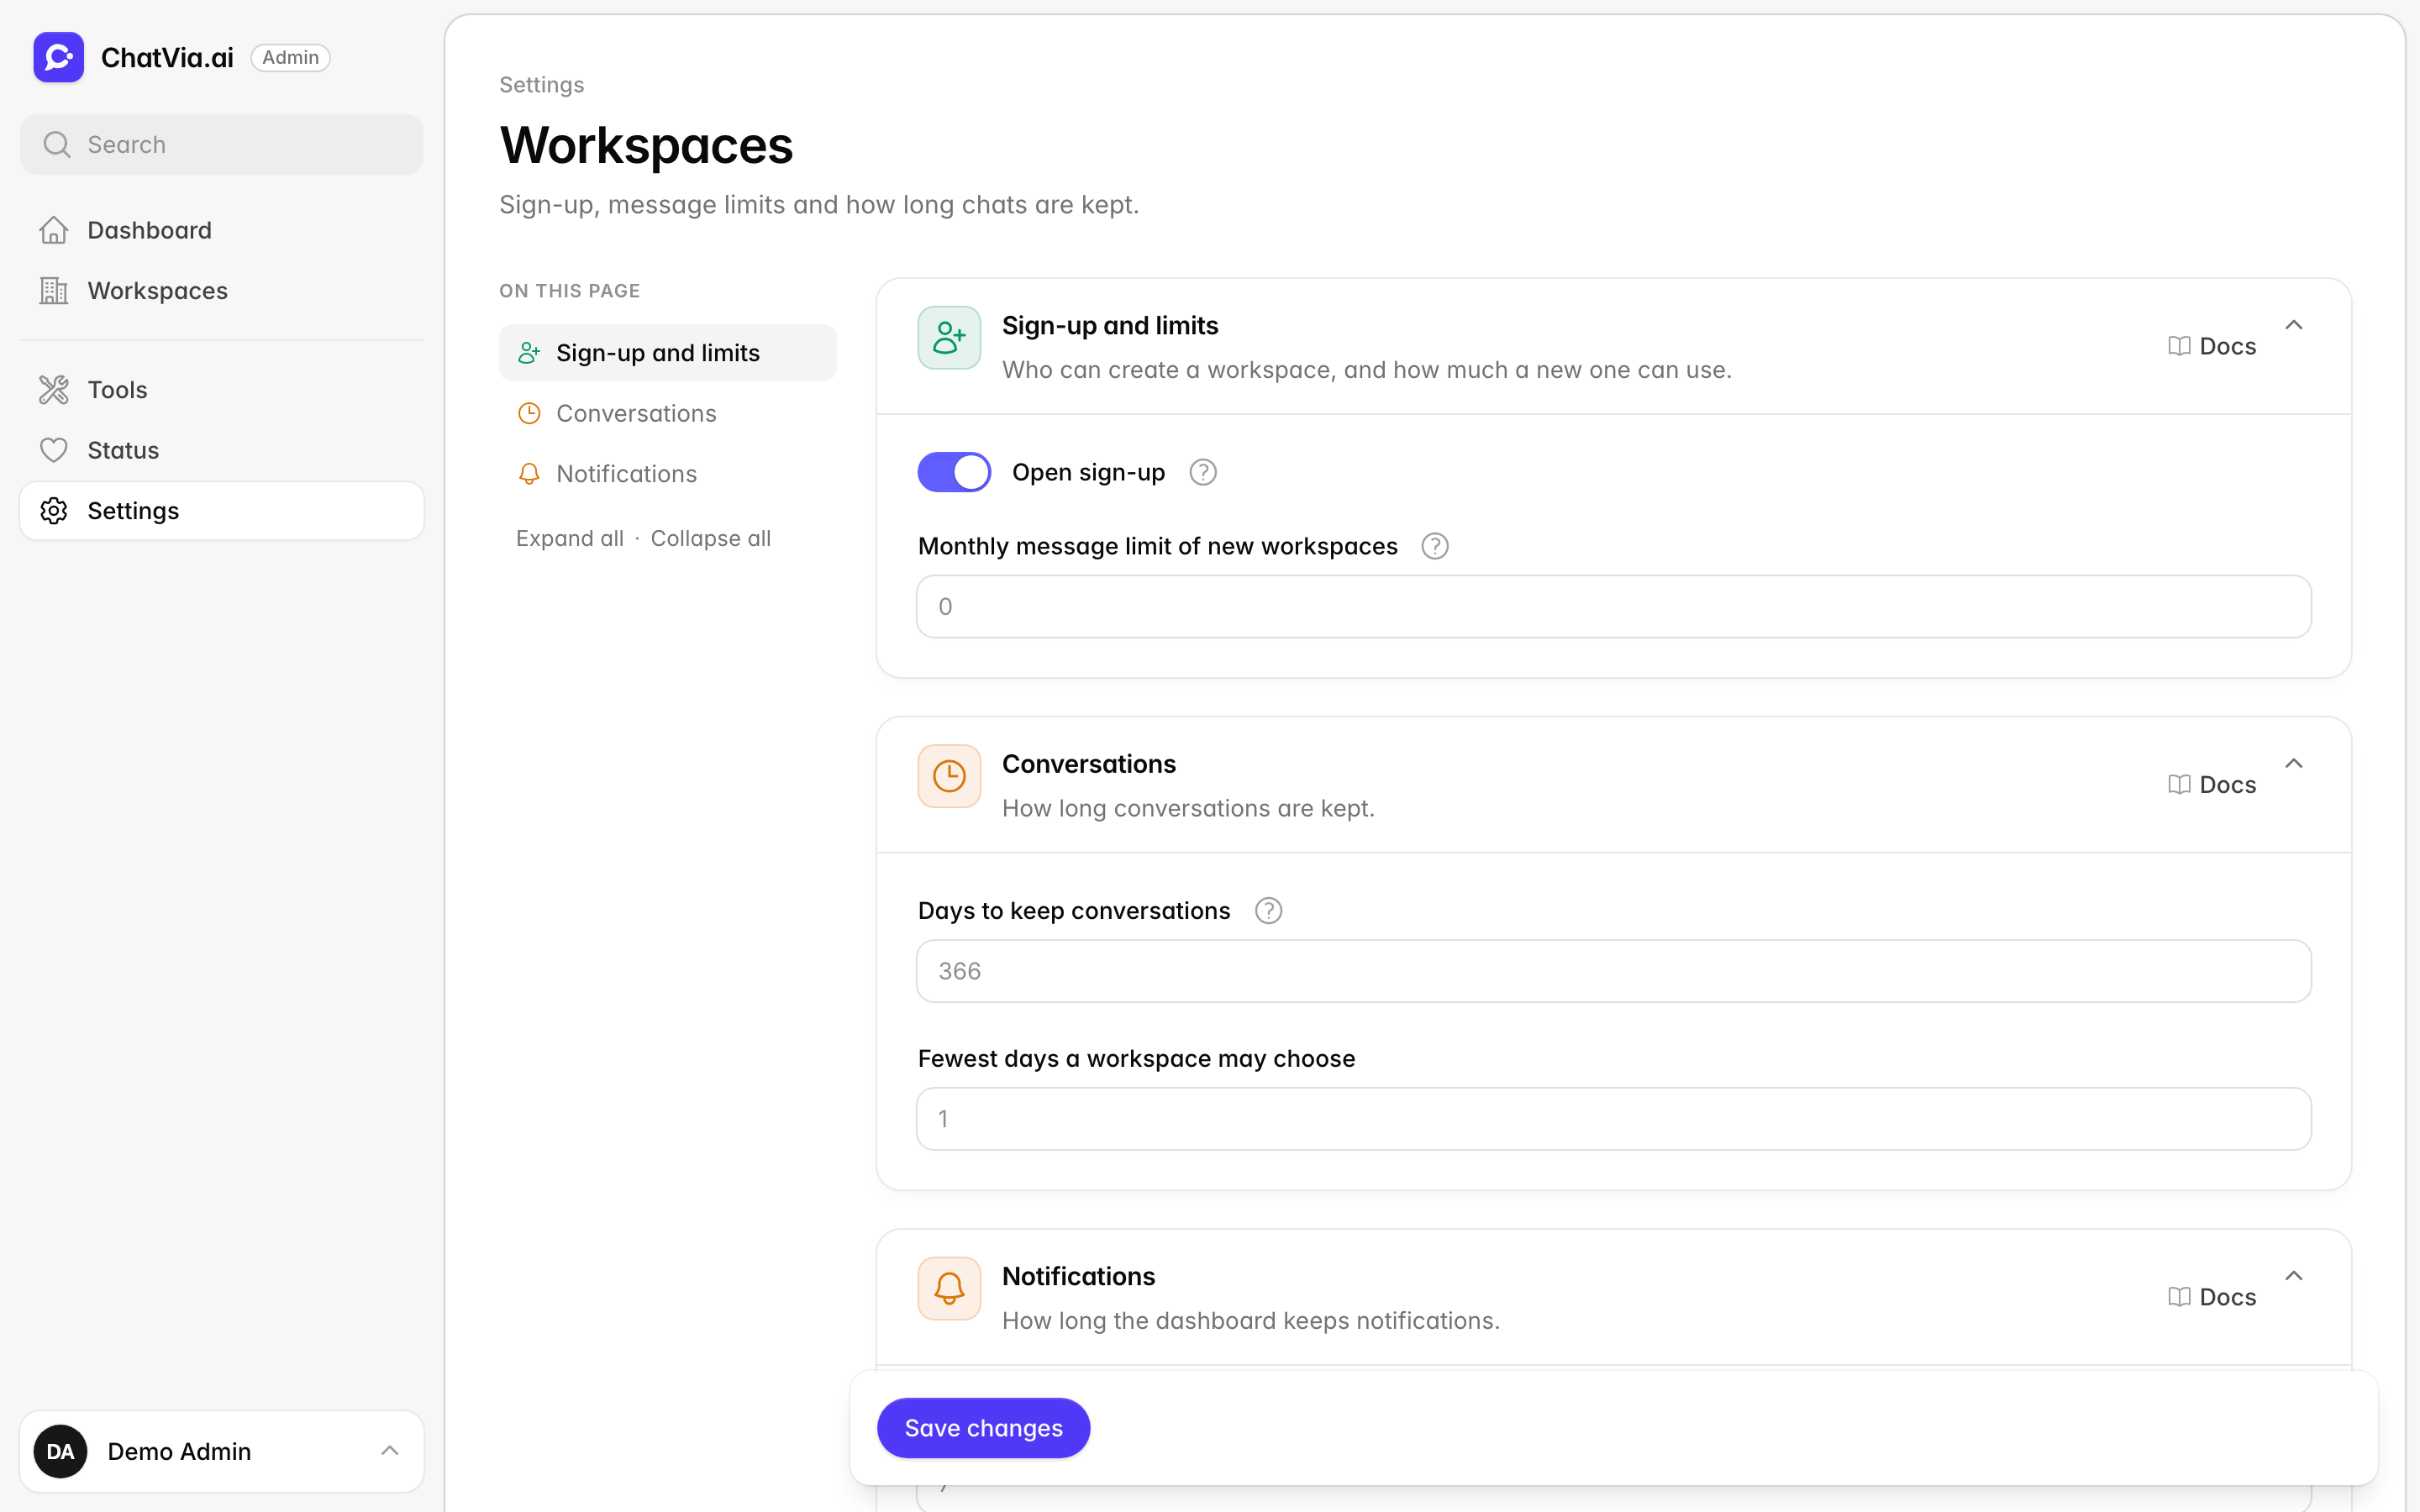Focus the Search input field
This screenshot has width=2420, height=1512.
tap(222, 145)
